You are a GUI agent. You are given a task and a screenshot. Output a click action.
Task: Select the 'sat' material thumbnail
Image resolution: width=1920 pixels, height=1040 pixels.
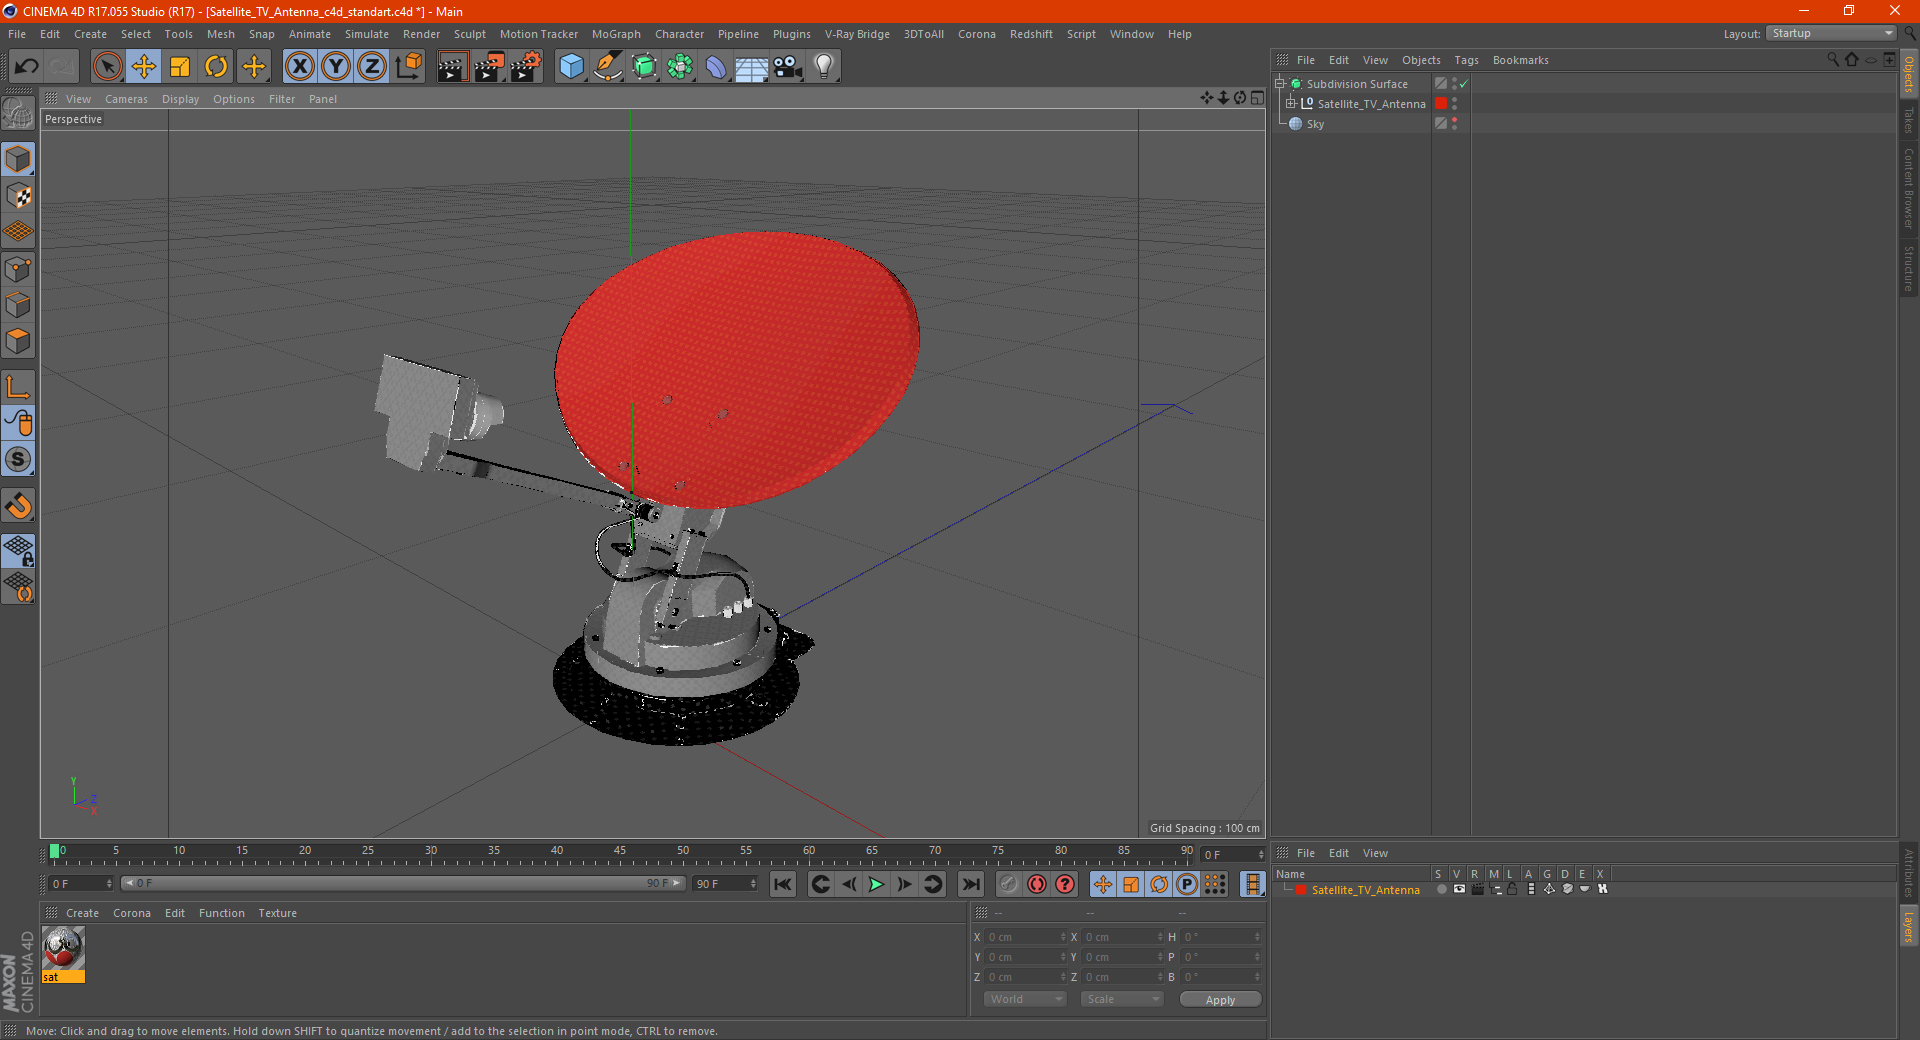pyautogui.click(x=63, y=954)
